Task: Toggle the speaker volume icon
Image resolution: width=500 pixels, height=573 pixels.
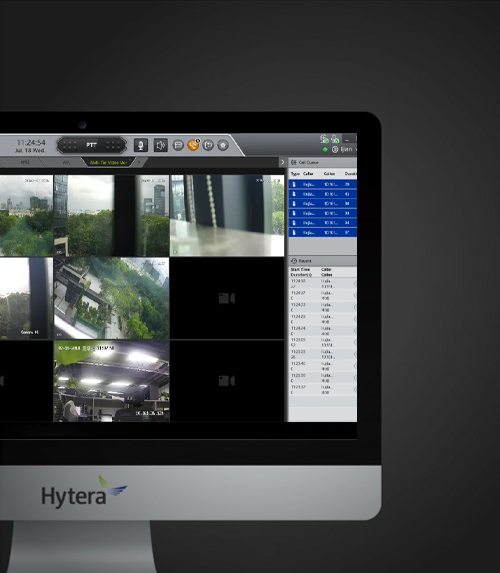Action: (x=160, y=145)
